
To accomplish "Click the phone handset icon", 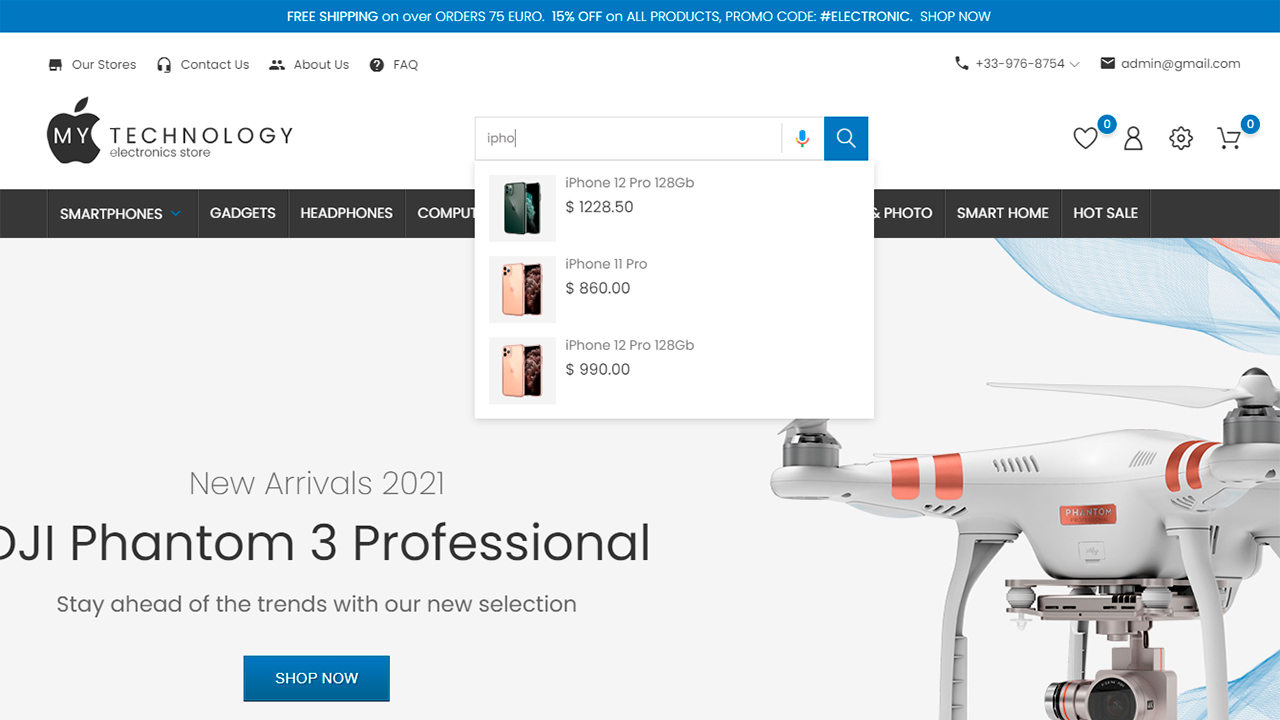I will (x=962, y=63).
